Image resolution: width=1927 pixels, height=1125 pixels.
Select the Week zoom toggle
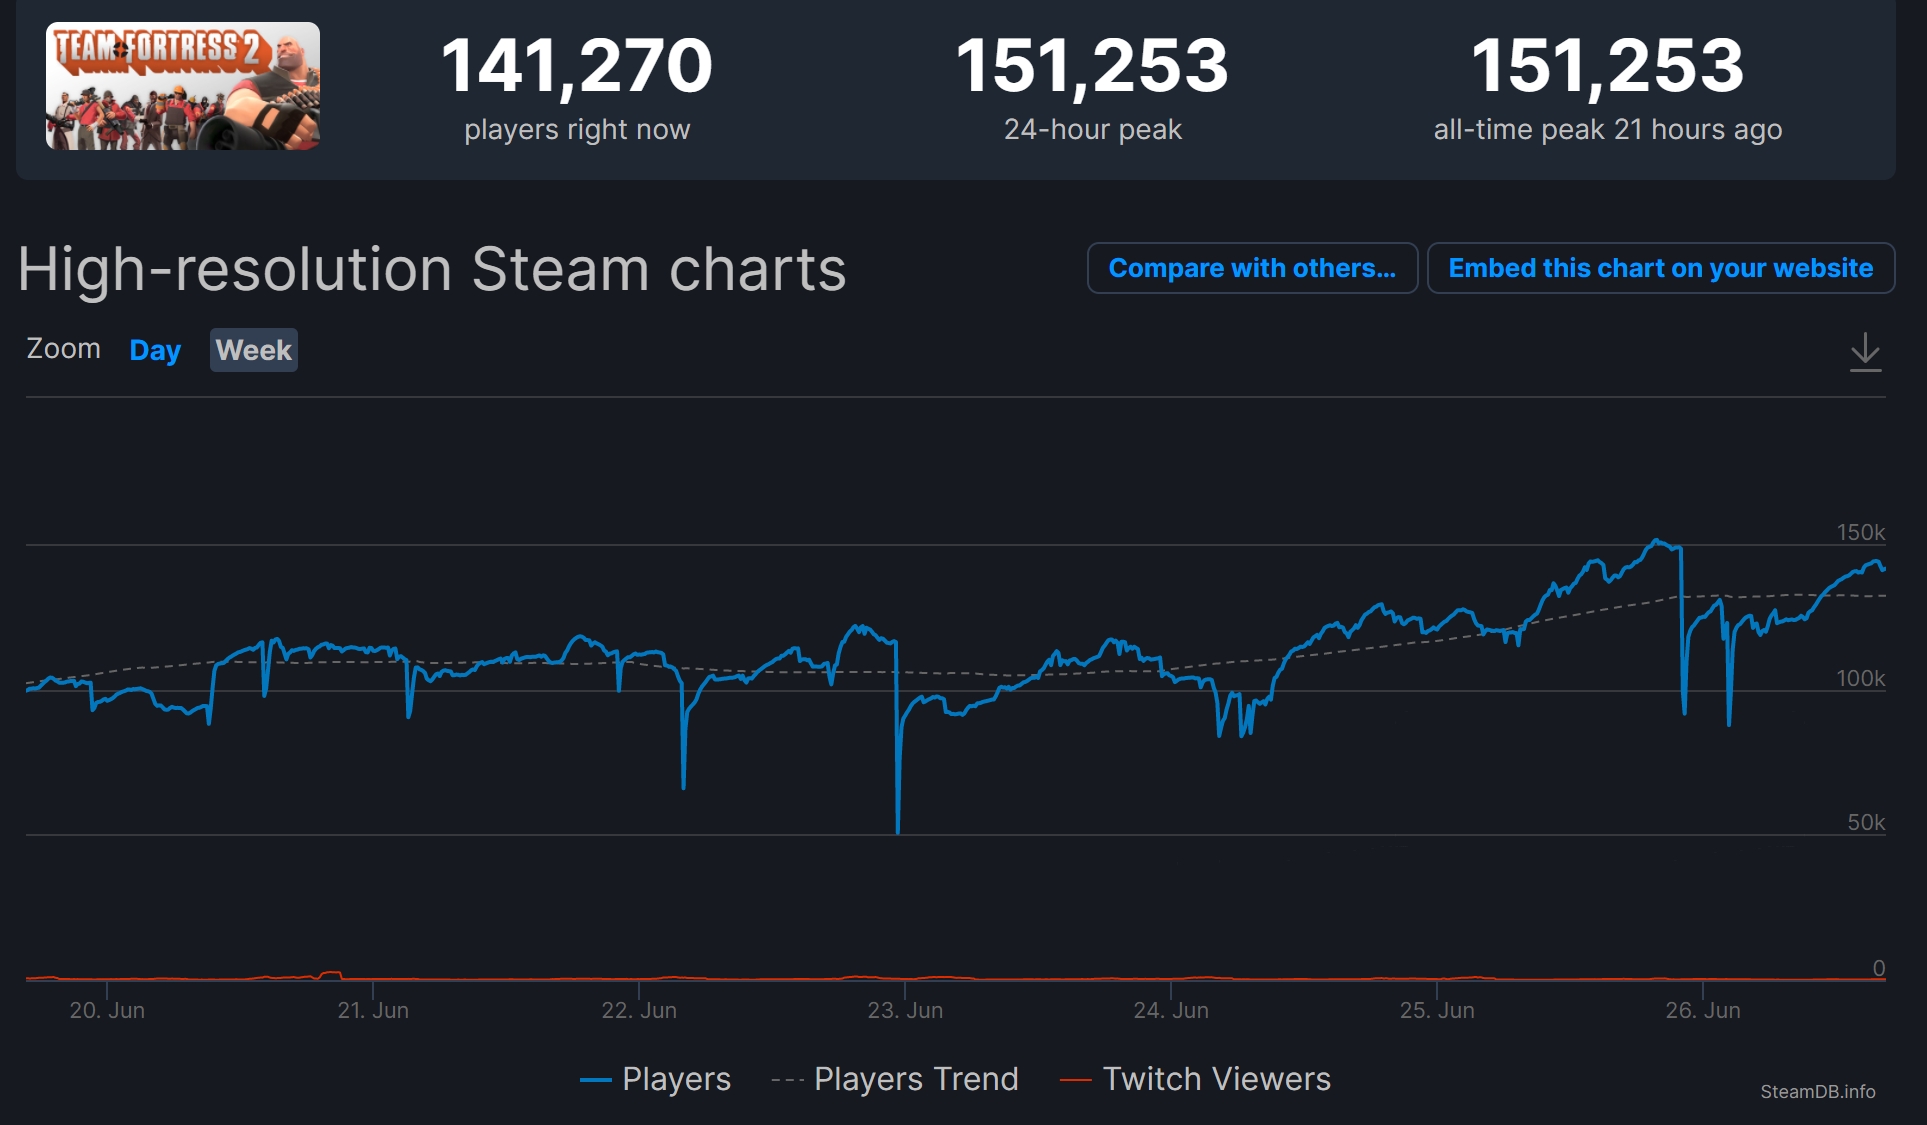tap(253, 350)
